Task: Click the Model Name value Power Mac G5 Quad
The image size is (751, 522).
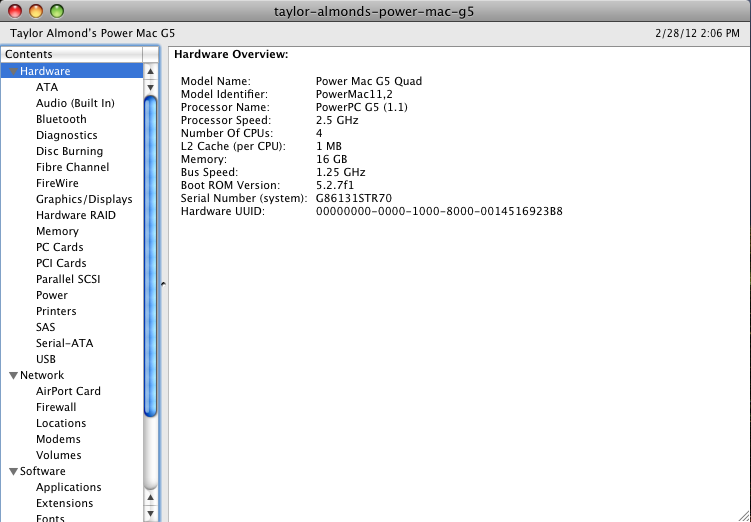Action: pyautogui.click(x=369, y=81)
